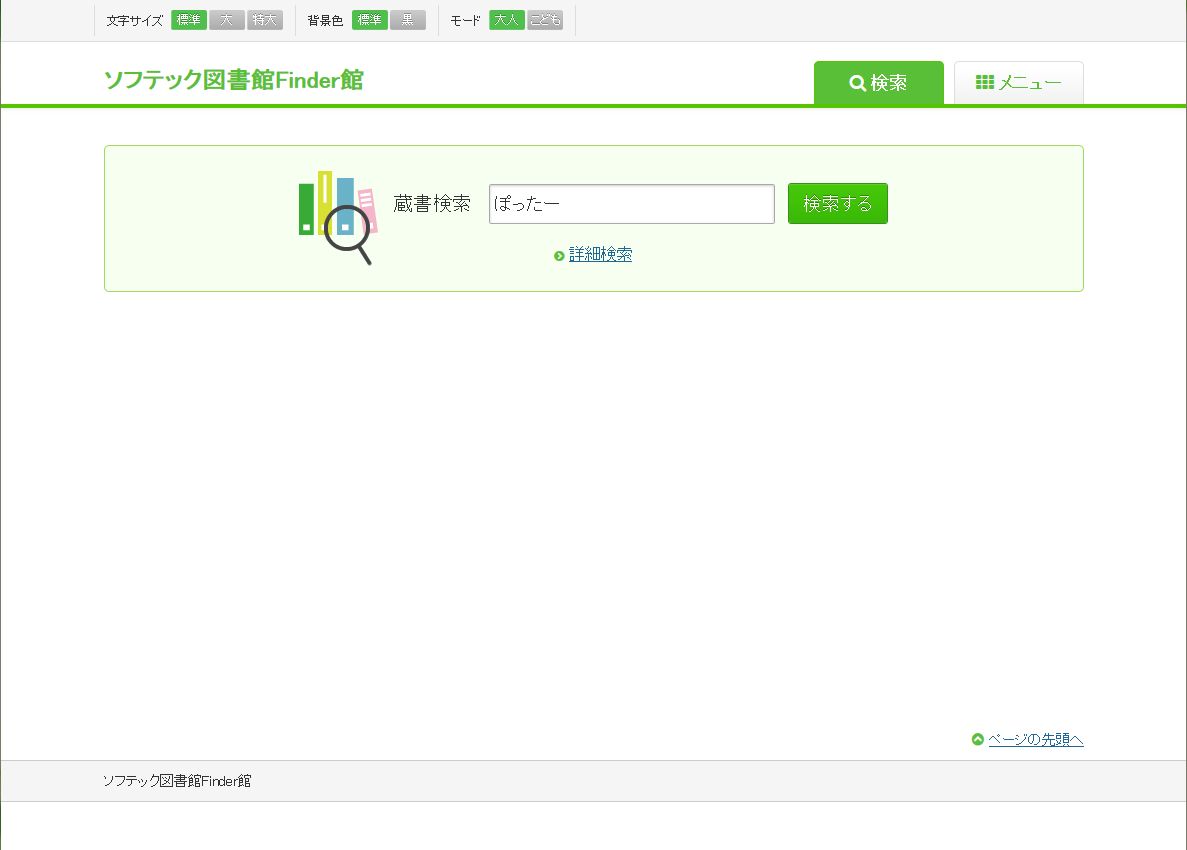Switch 文字サイズ to 特大
Screen dimensions: 1187x850
[x=265, y=20]
